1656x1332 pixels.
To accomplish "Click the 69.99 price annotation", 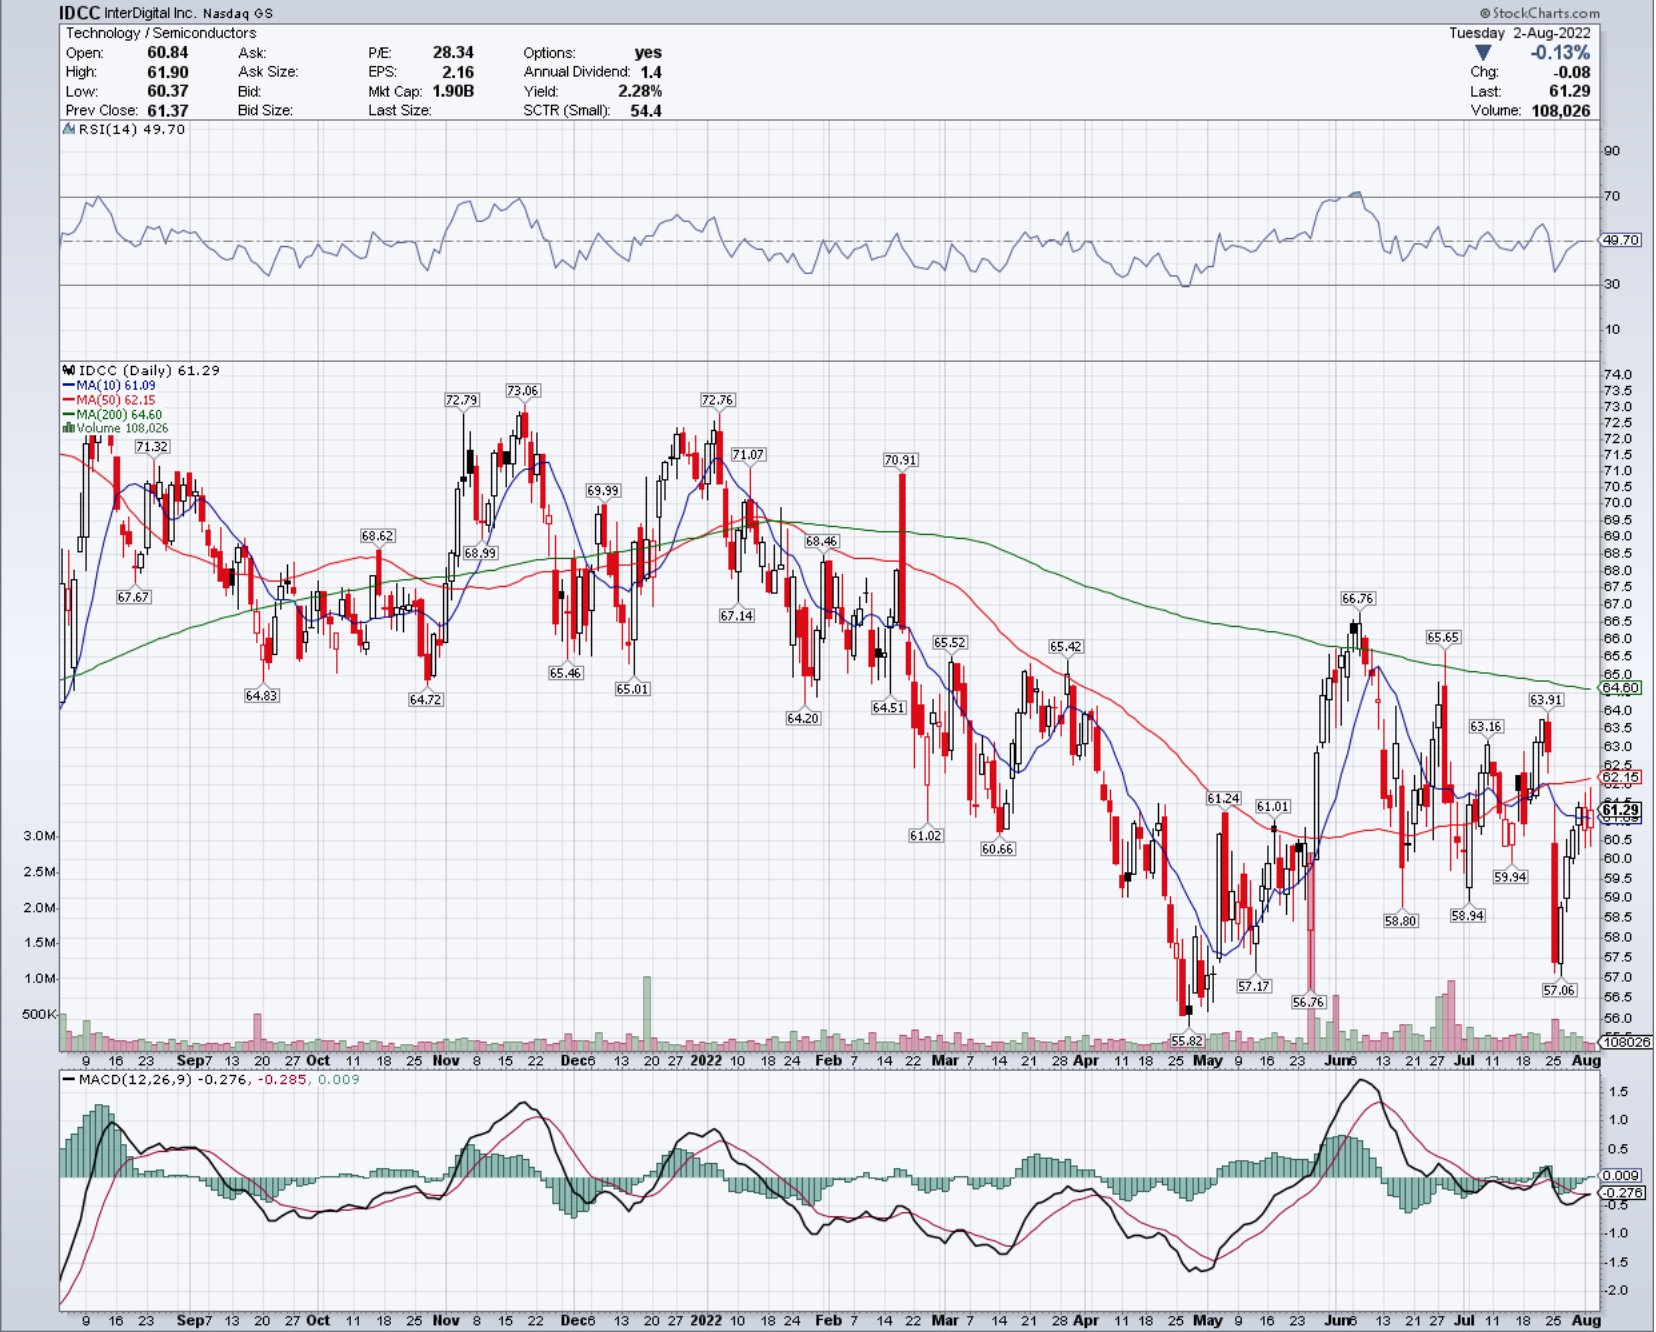I will coord(603,491).
